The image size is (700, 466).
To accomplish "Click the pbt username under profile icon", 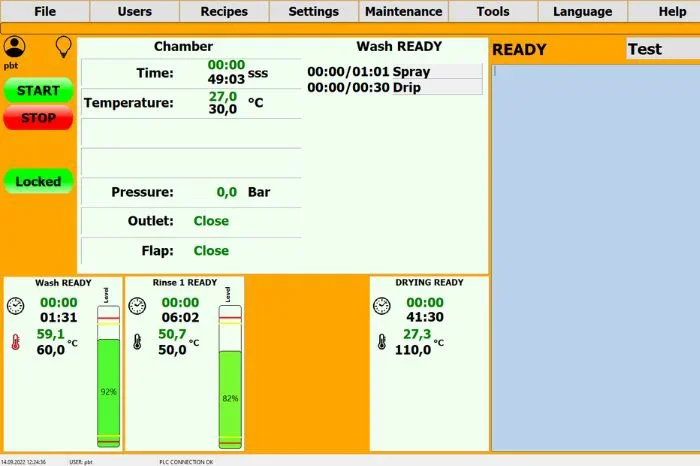I will coord(11,66).
